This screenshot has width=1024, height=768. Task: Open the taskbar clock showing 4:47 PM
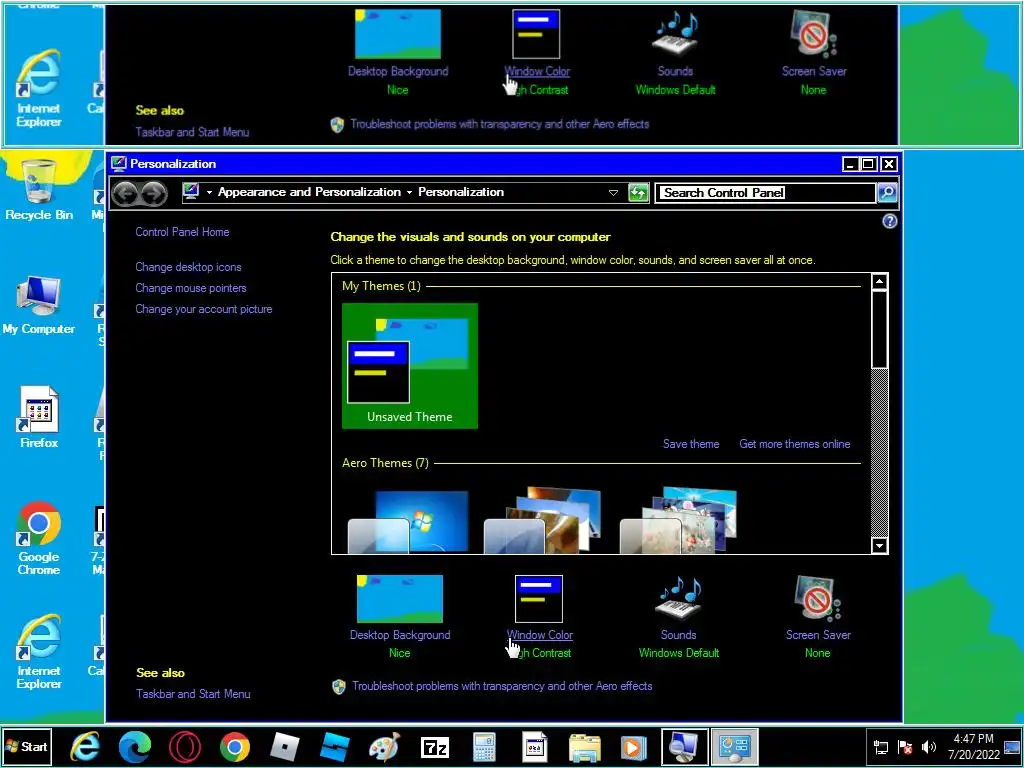click(974, 747)
